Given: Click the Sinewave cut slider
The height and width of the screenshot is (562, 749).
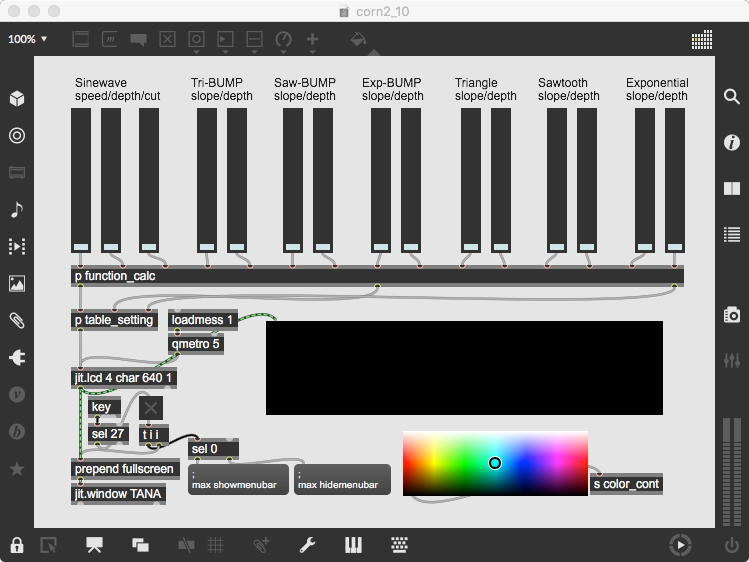Looking at the screenshot, I should coord(149,180).
